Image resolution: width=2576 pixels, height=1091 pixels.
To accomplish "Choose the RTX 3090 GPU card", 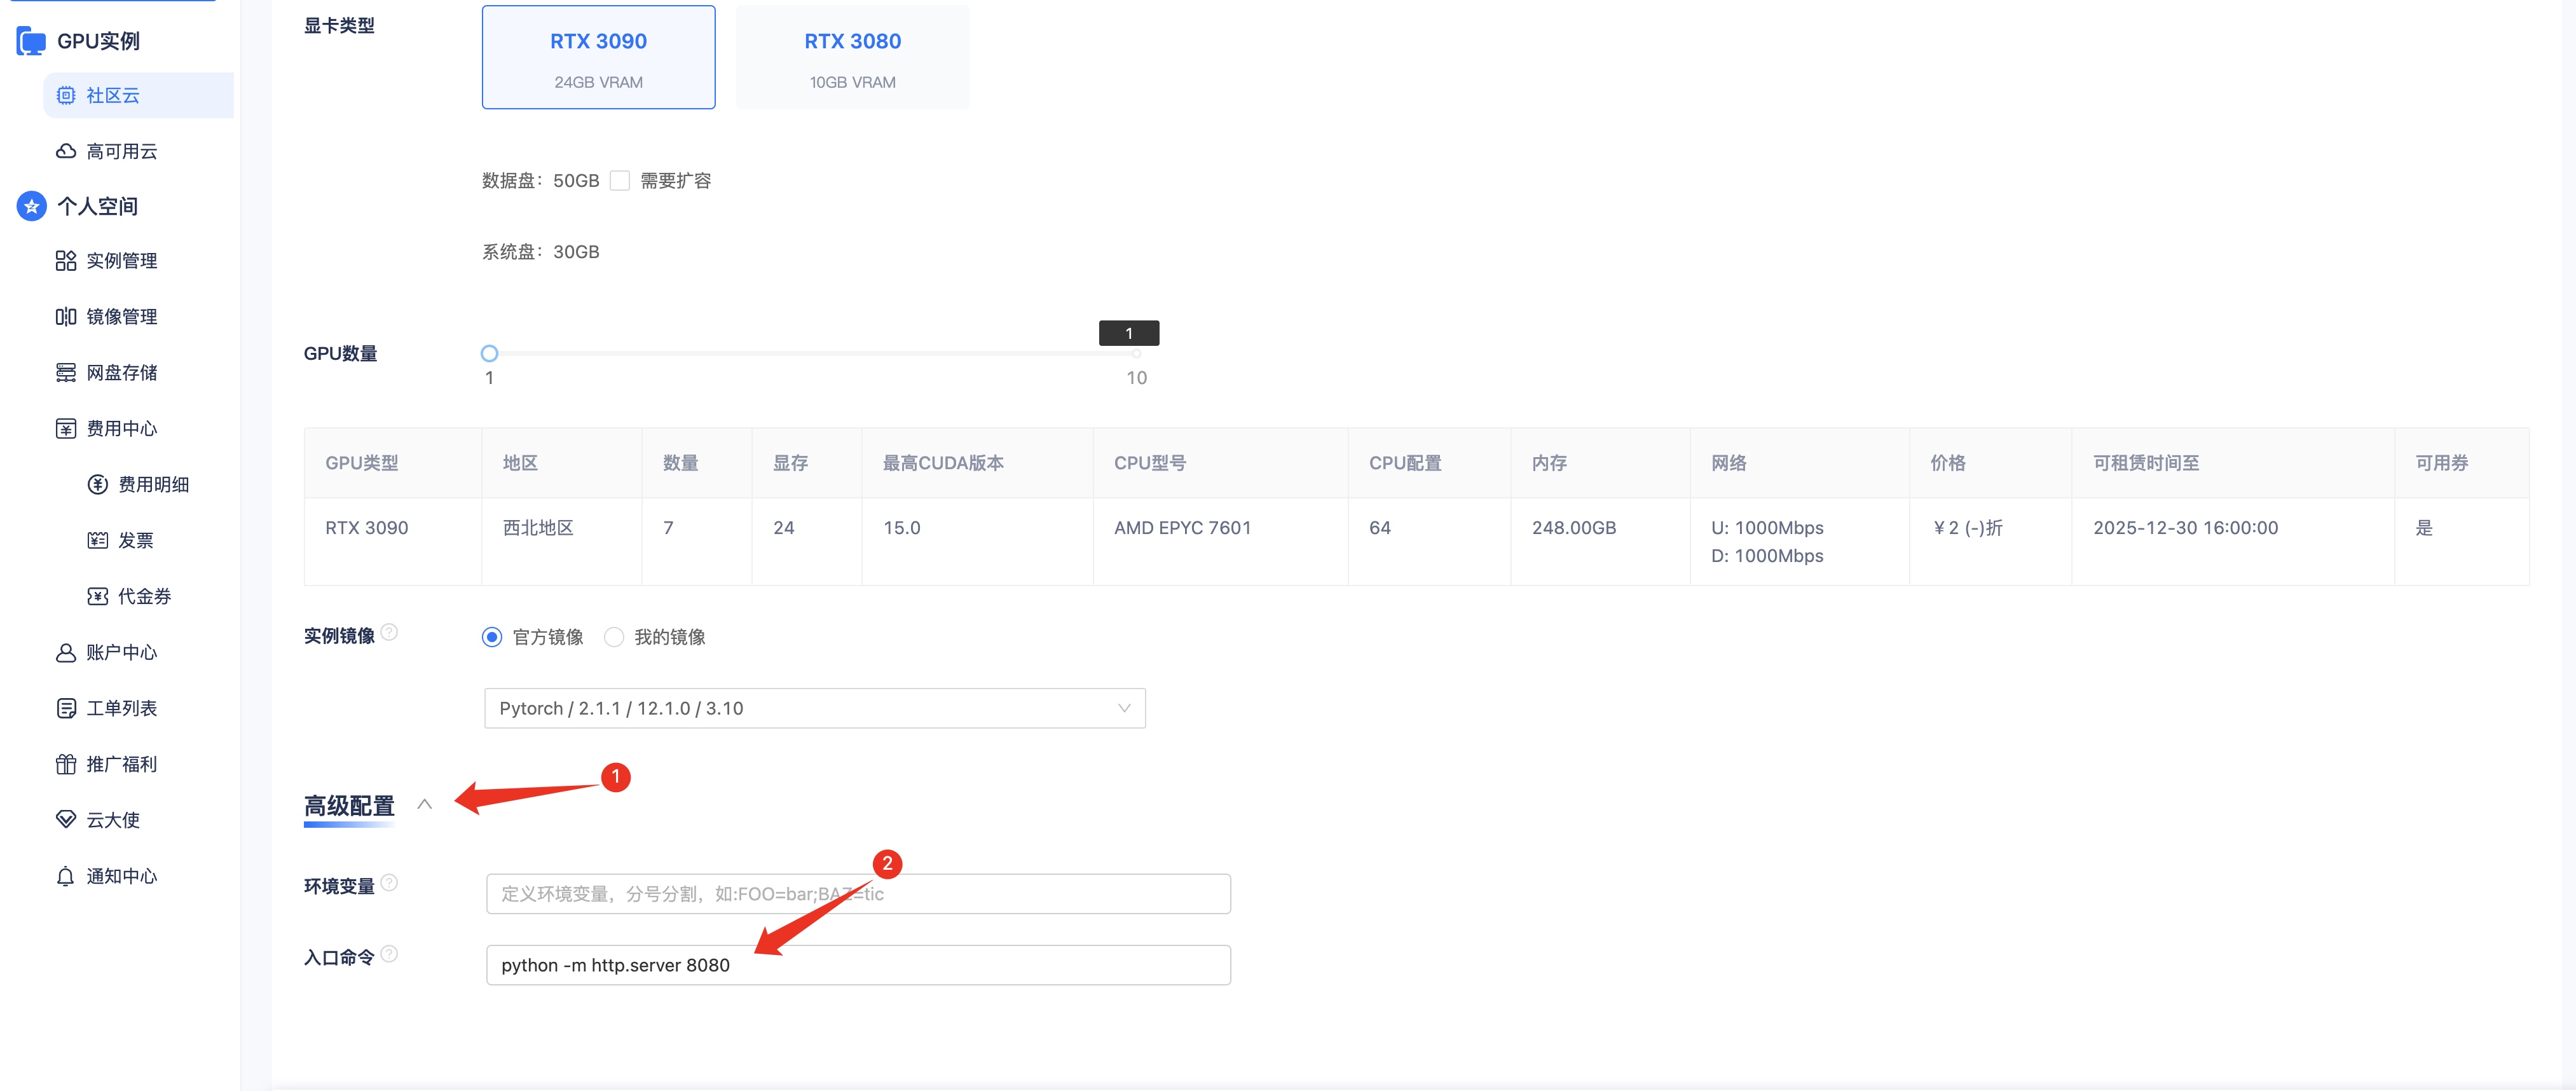I will point(599,57).
